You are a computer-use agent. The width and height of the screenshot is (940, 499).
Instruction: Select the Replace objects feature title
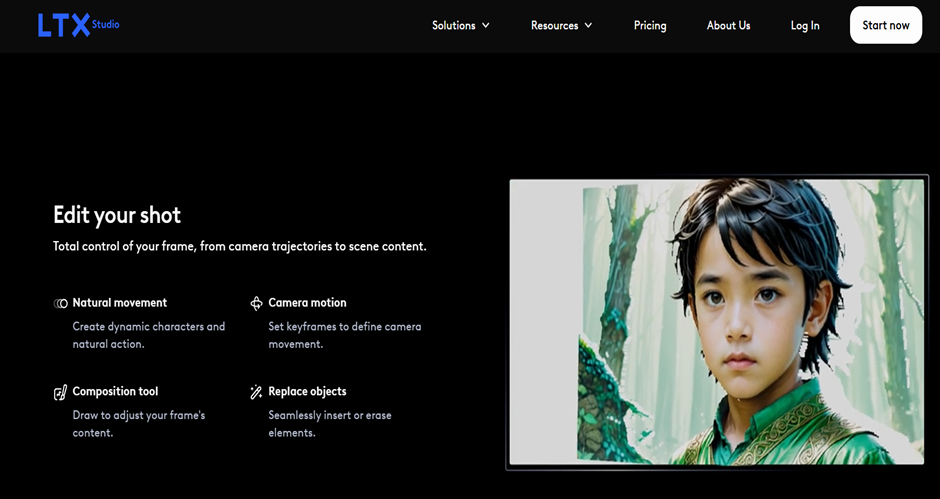(x=307, y=392)
